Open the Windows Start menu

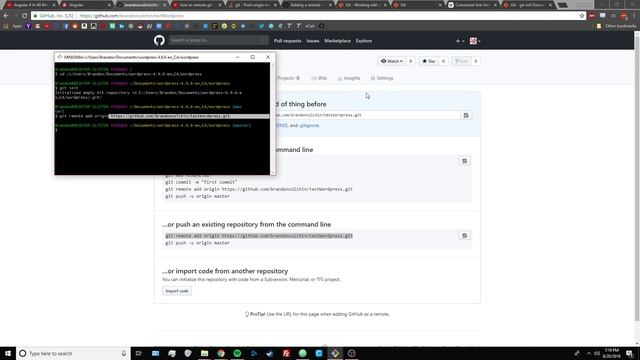pos(8,353)
